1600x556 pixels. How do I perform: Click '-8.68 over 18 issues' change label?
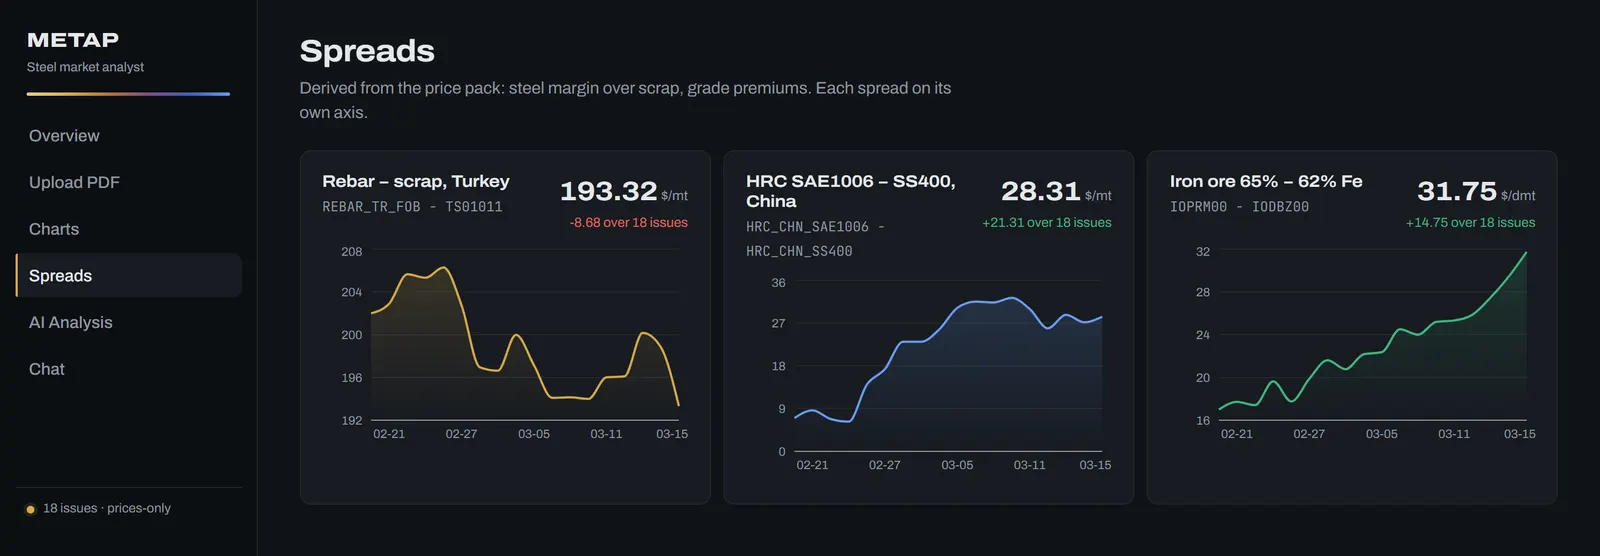point(628,223)
